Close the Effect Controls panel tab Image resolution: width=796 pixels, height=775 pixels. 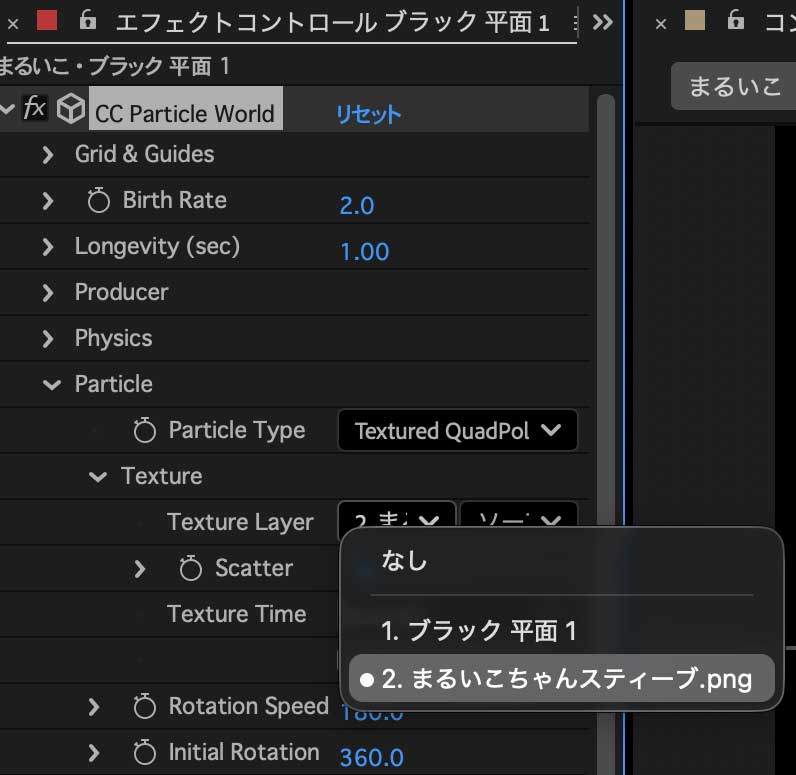[x=14, y=23]
